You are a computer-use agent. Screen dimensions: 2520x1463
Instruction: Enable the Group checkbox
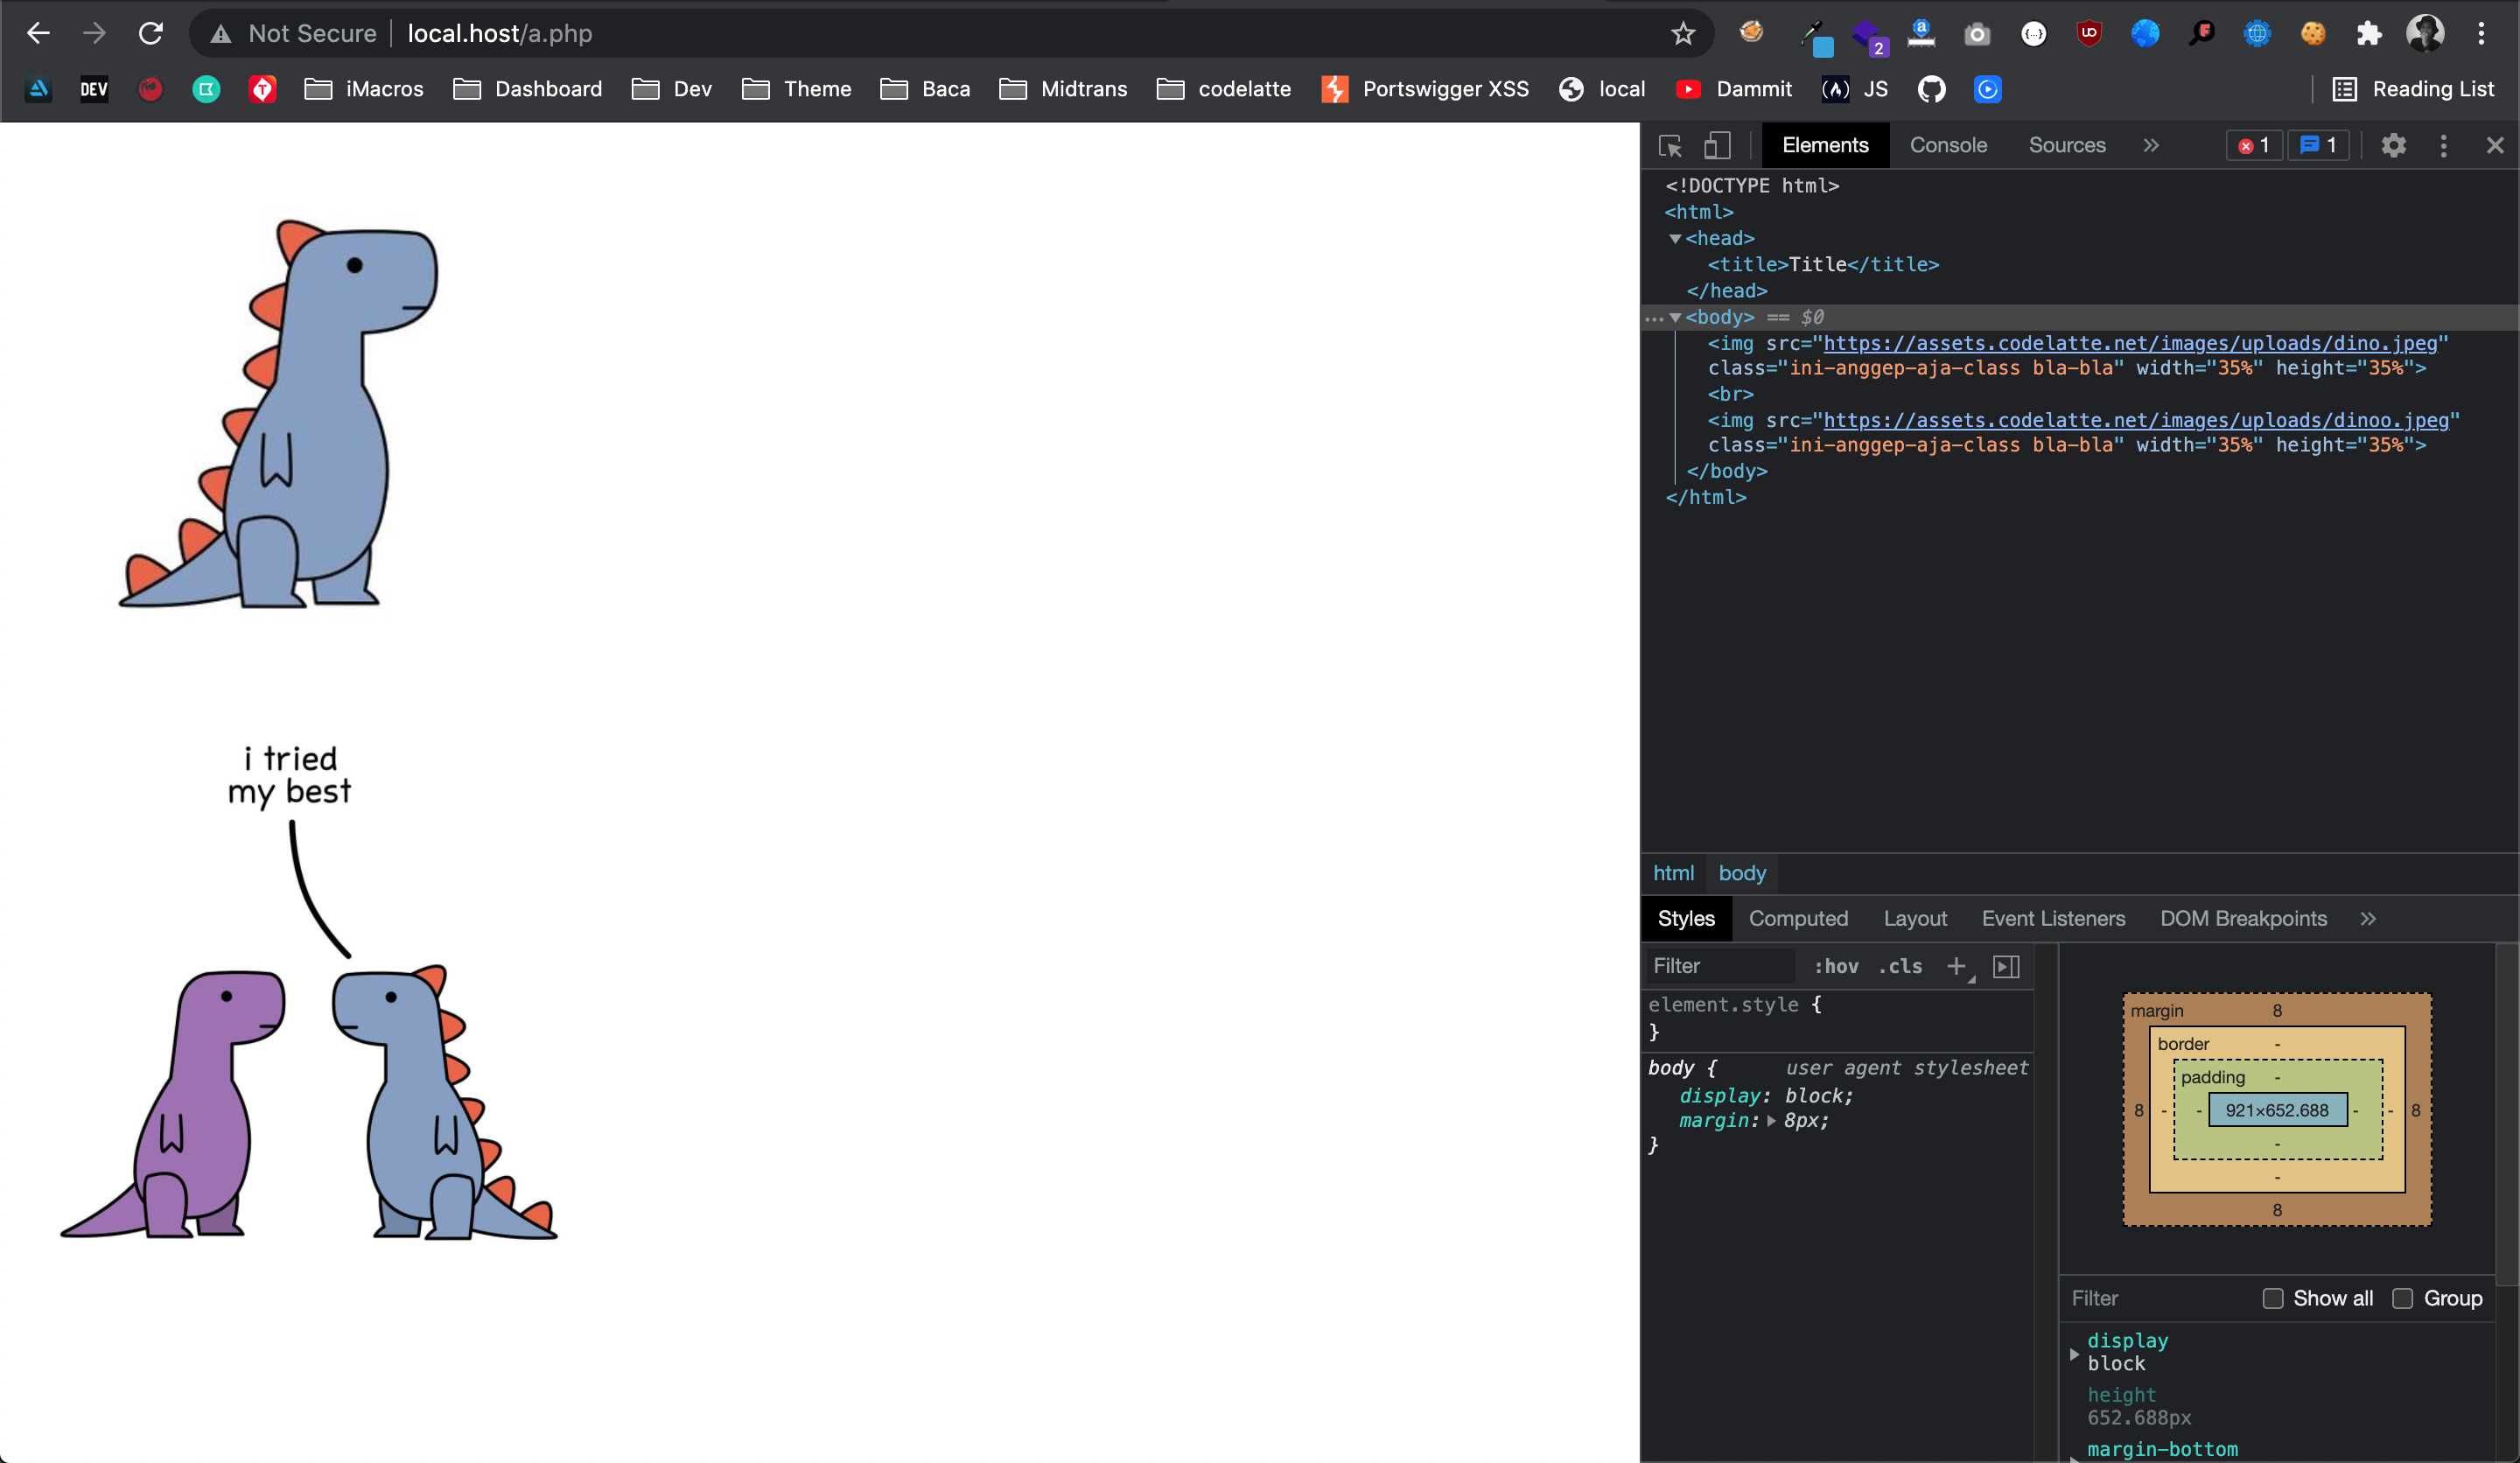(x=2402, y=1298)
